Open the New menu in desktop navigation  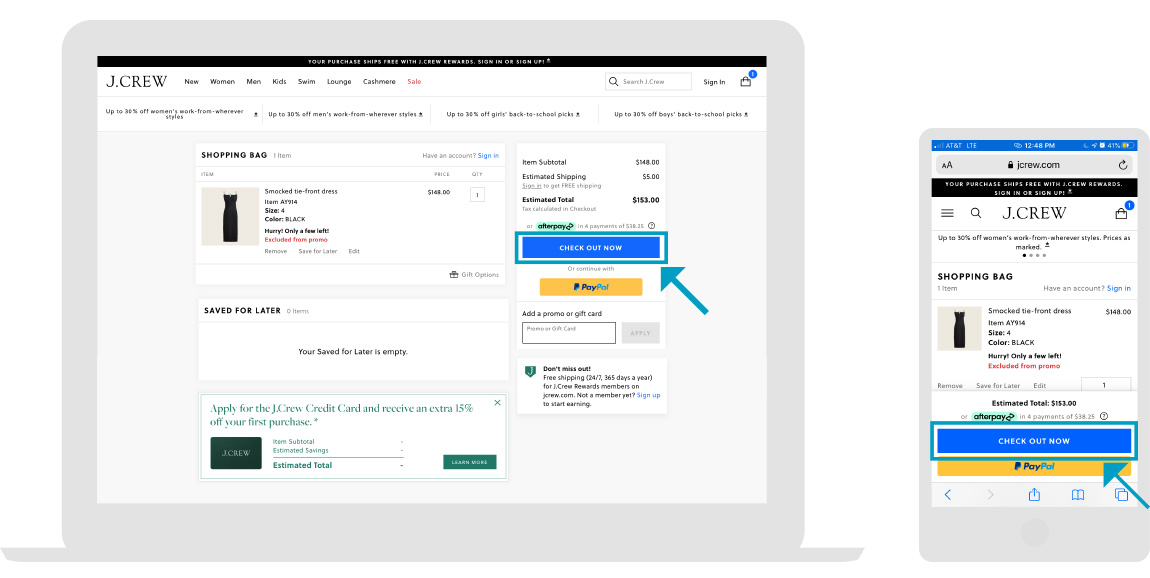click(x=191, y=81)
